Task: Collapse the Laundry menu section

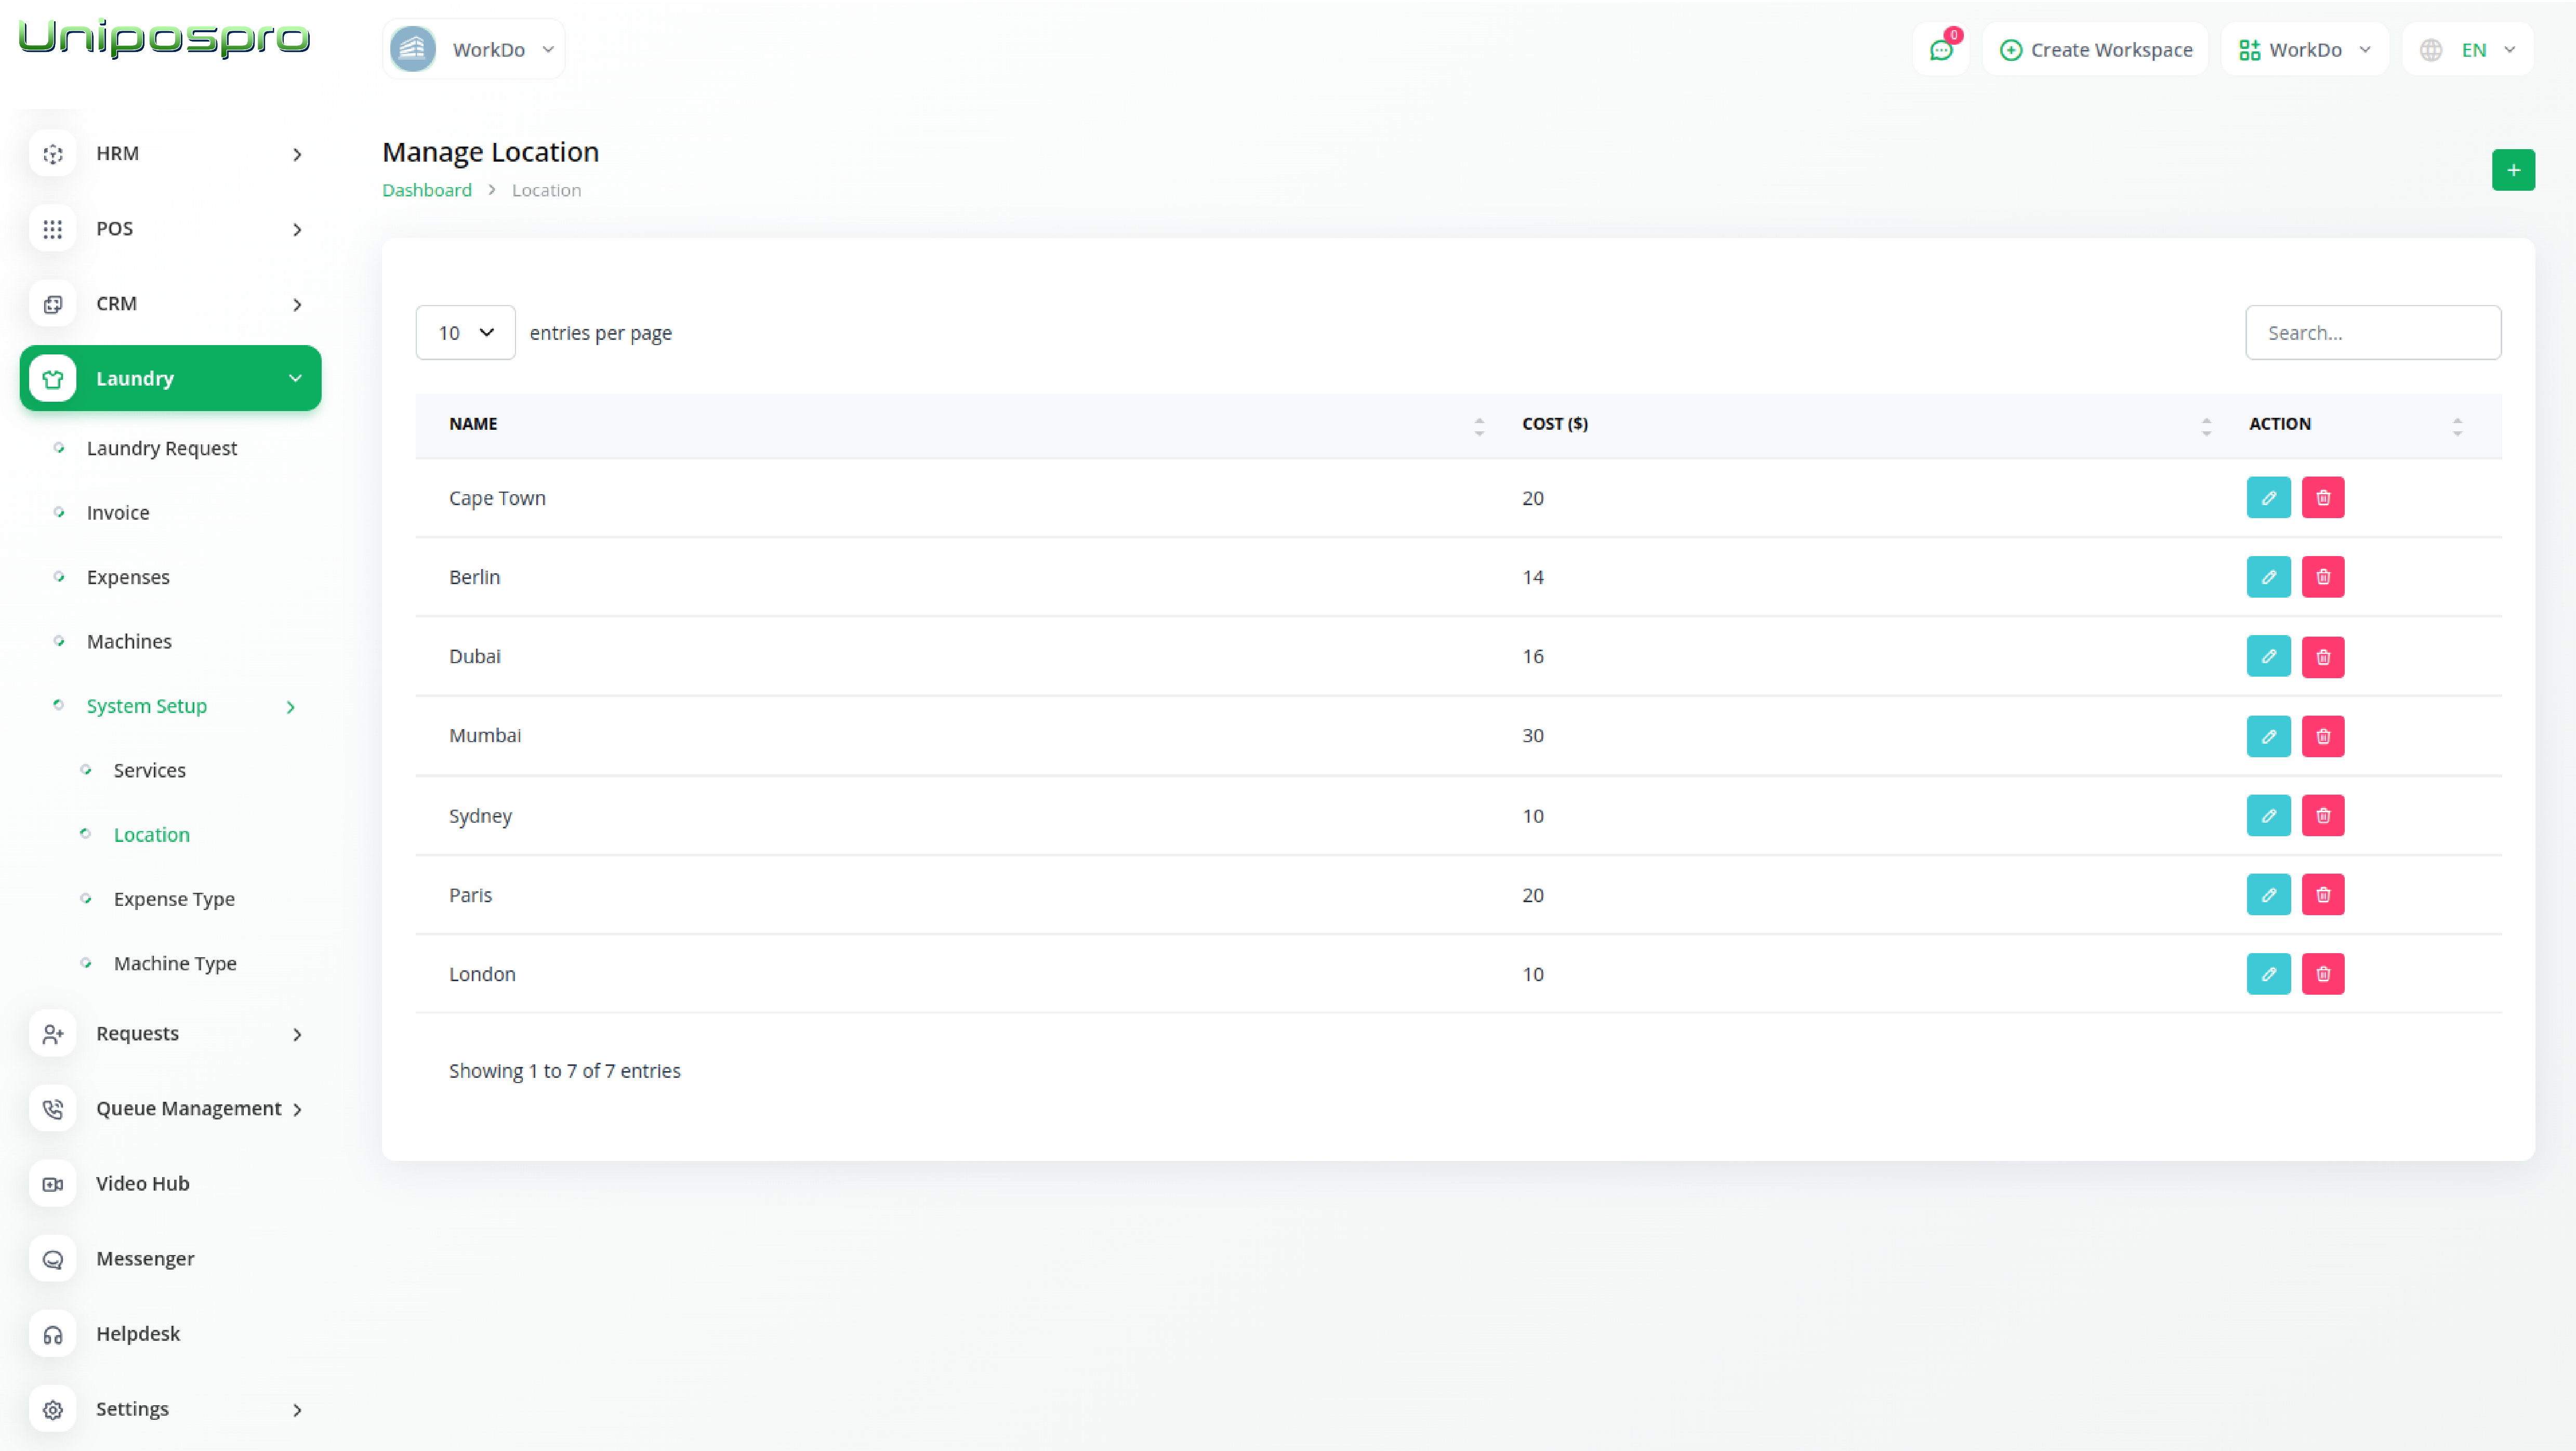Action: pyautogui.click(x=170, y=379)
